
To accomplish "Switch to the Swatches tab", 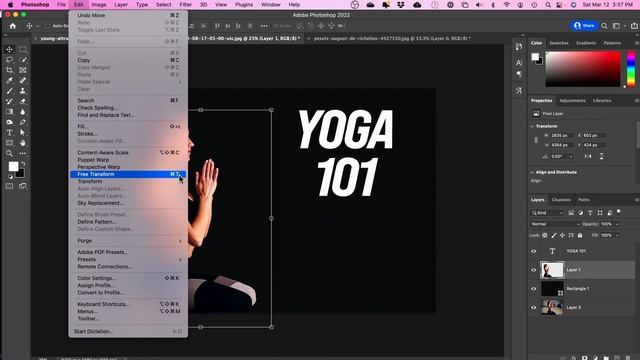I will point(559,43).
